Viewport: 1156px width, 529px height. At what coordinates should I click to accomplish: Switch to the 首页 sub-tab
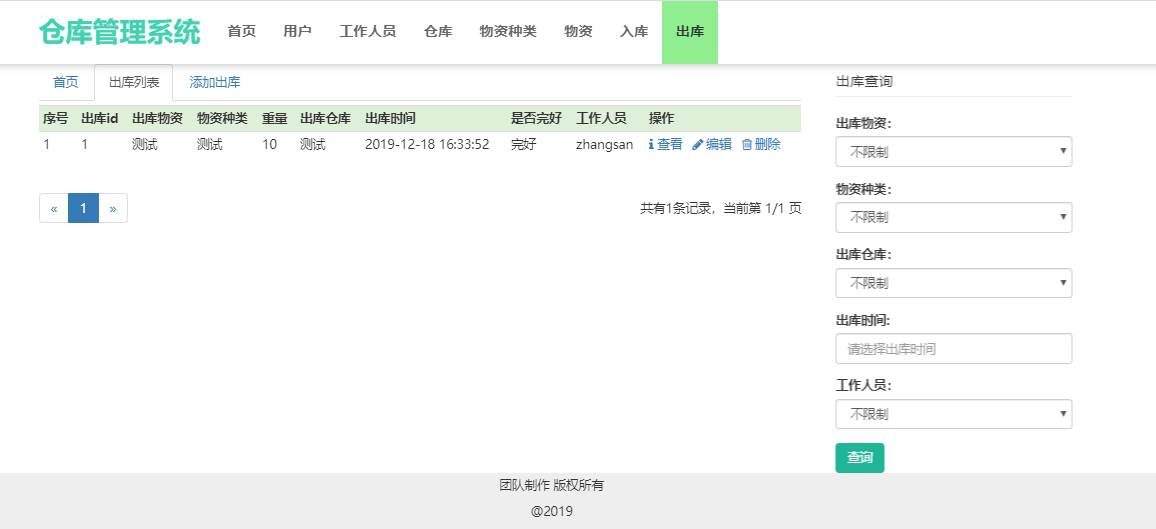[66, 83]
